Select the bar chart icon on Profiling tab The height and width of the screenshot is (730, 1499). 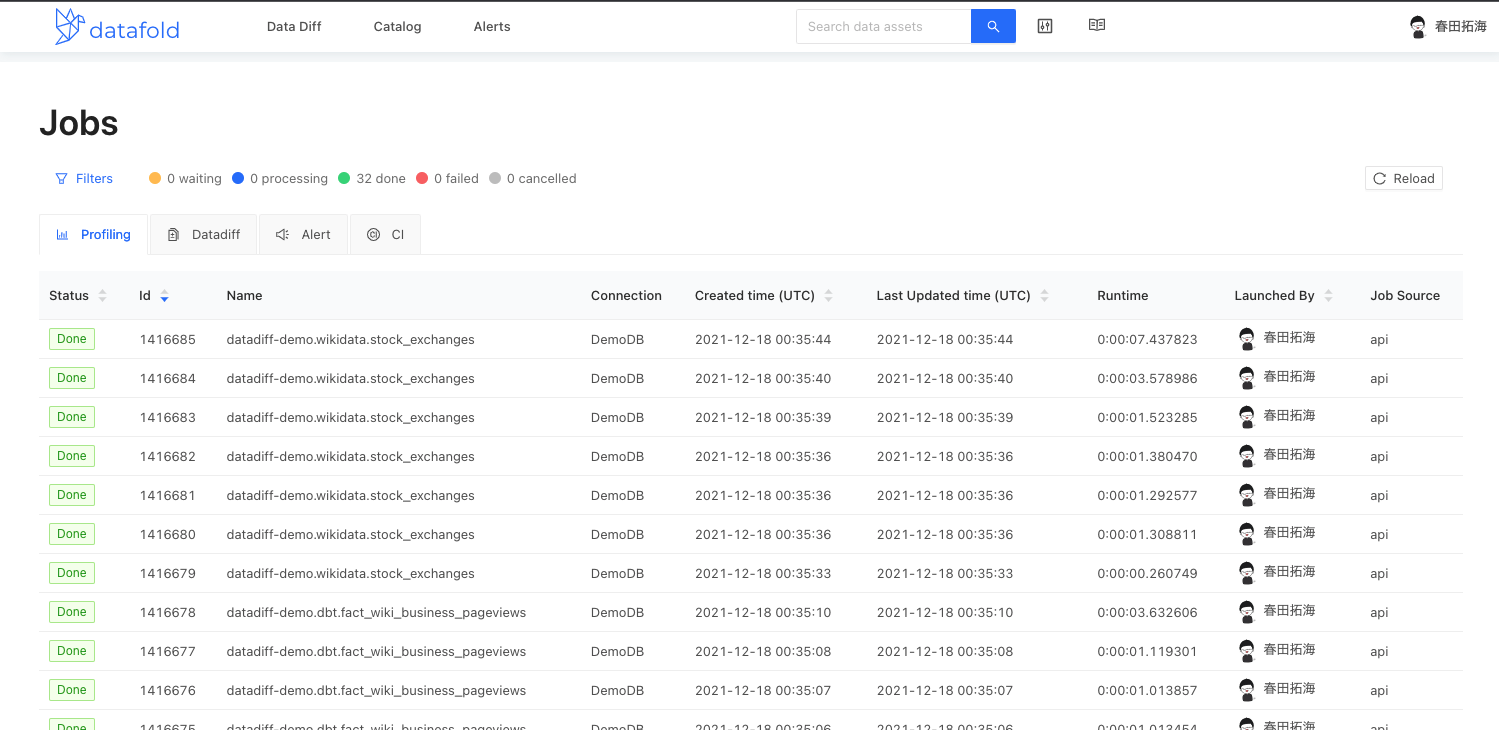point(62,234)
